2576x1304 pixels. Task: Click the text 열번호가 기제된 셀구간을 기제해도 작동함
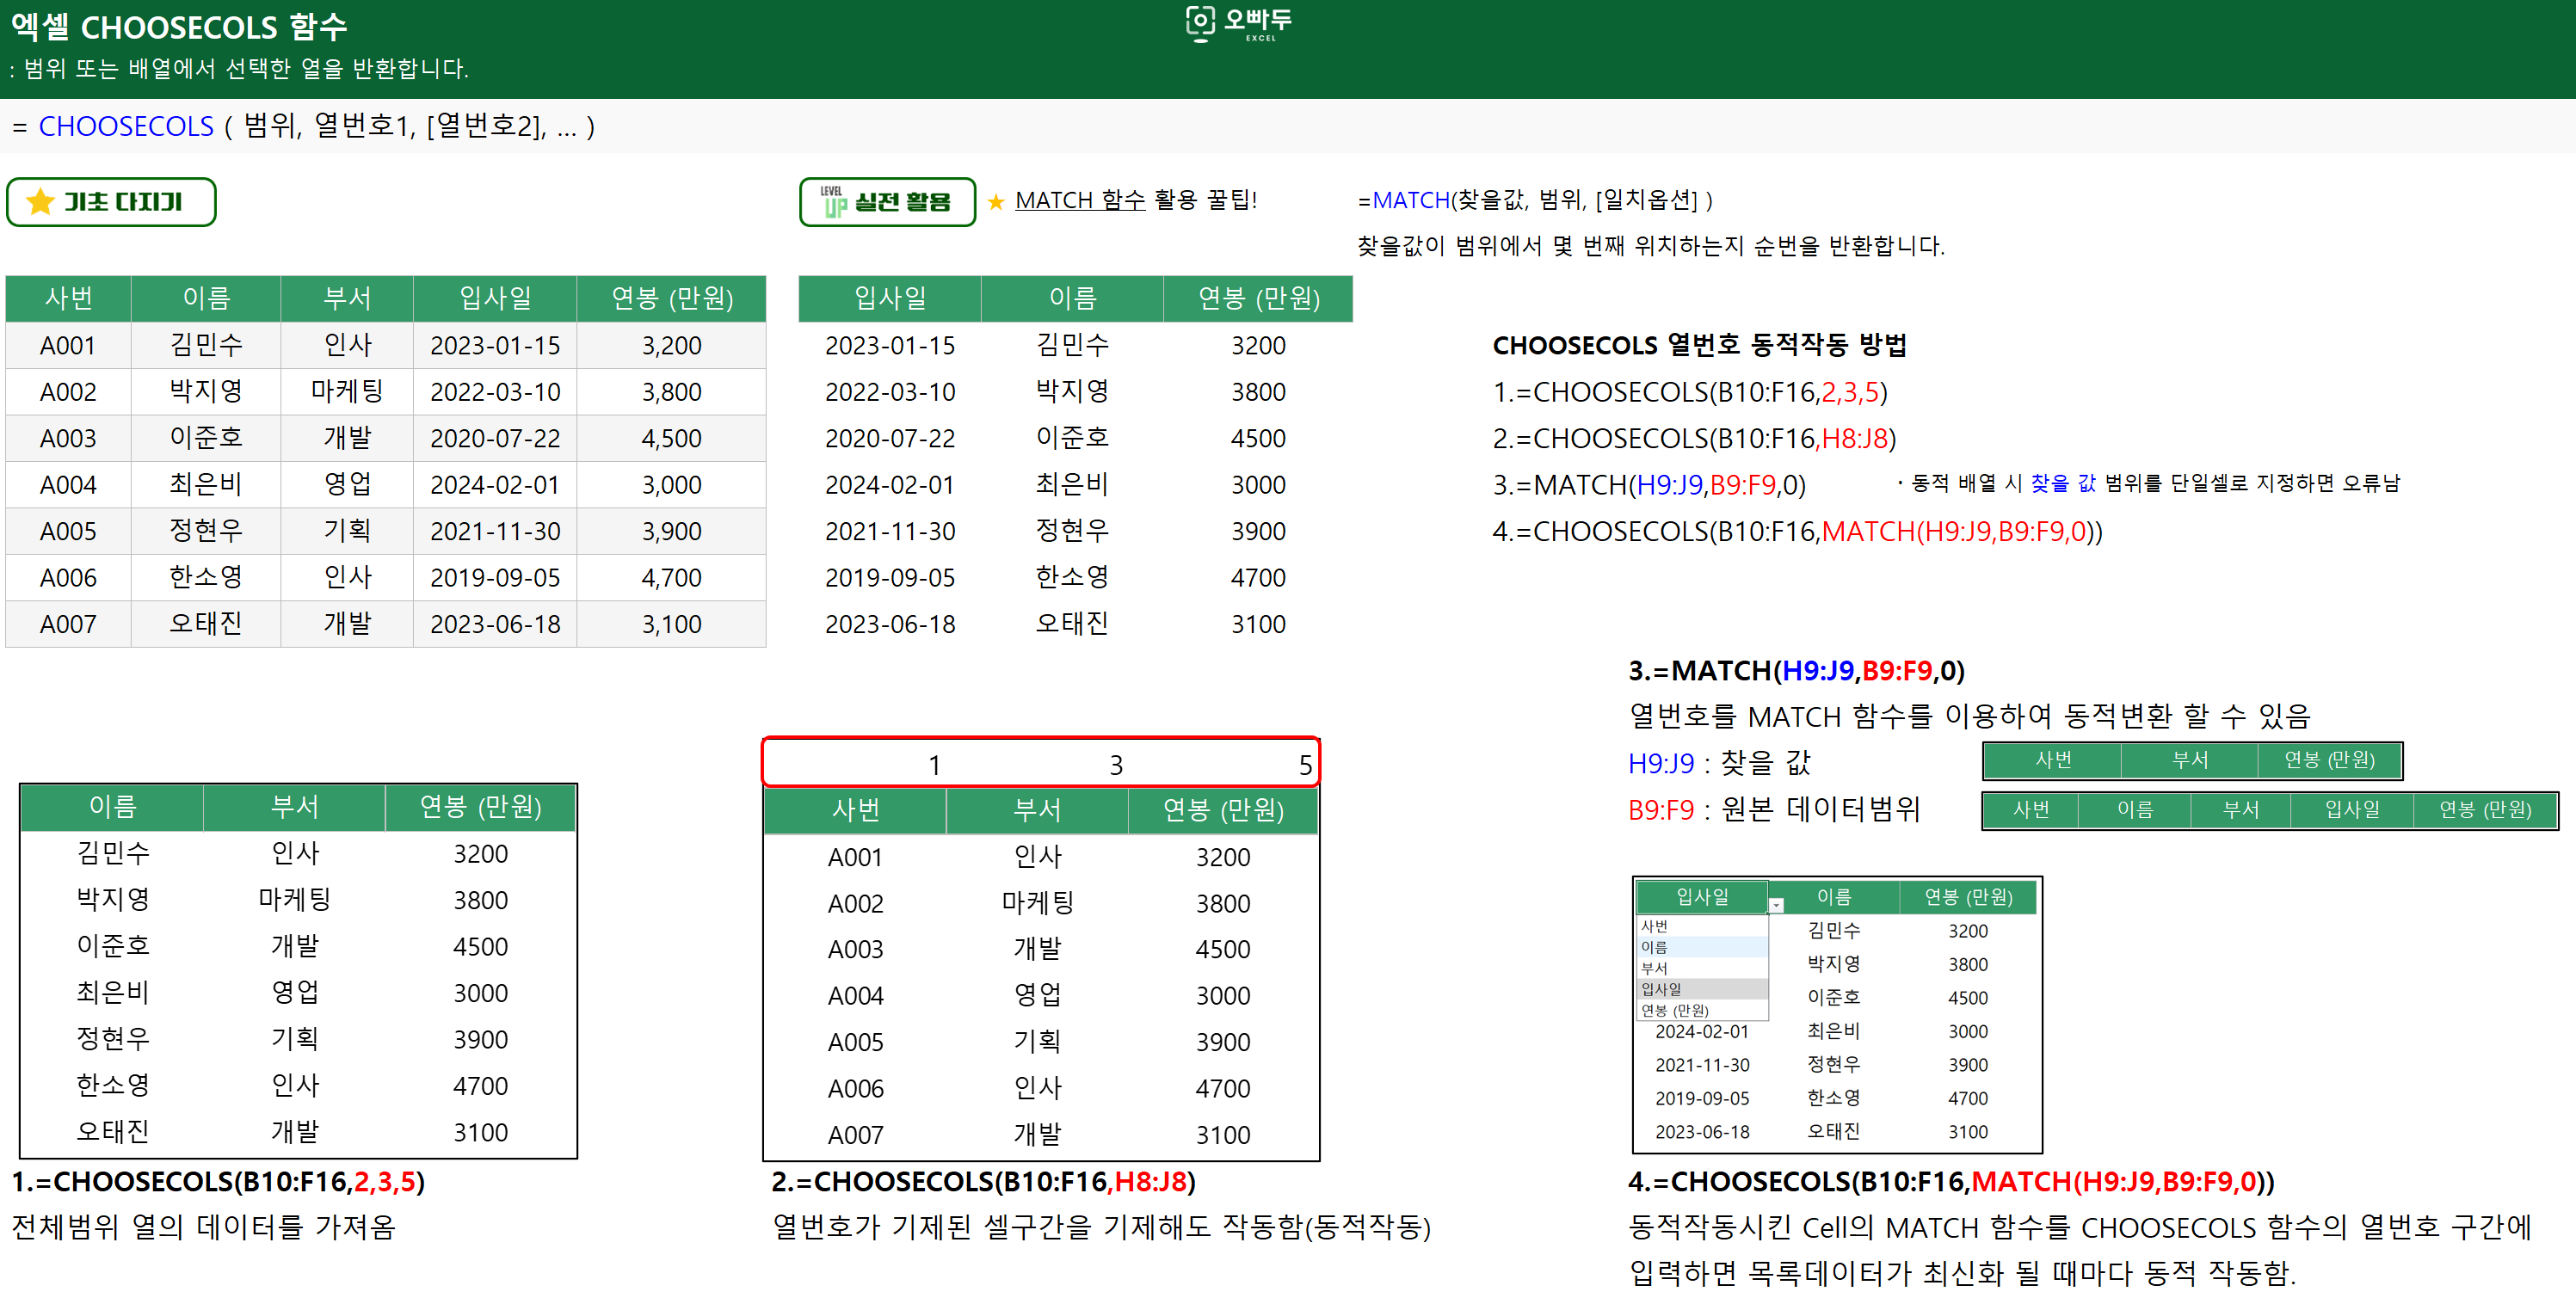pyautogui.click(x=1101, y=1227)
